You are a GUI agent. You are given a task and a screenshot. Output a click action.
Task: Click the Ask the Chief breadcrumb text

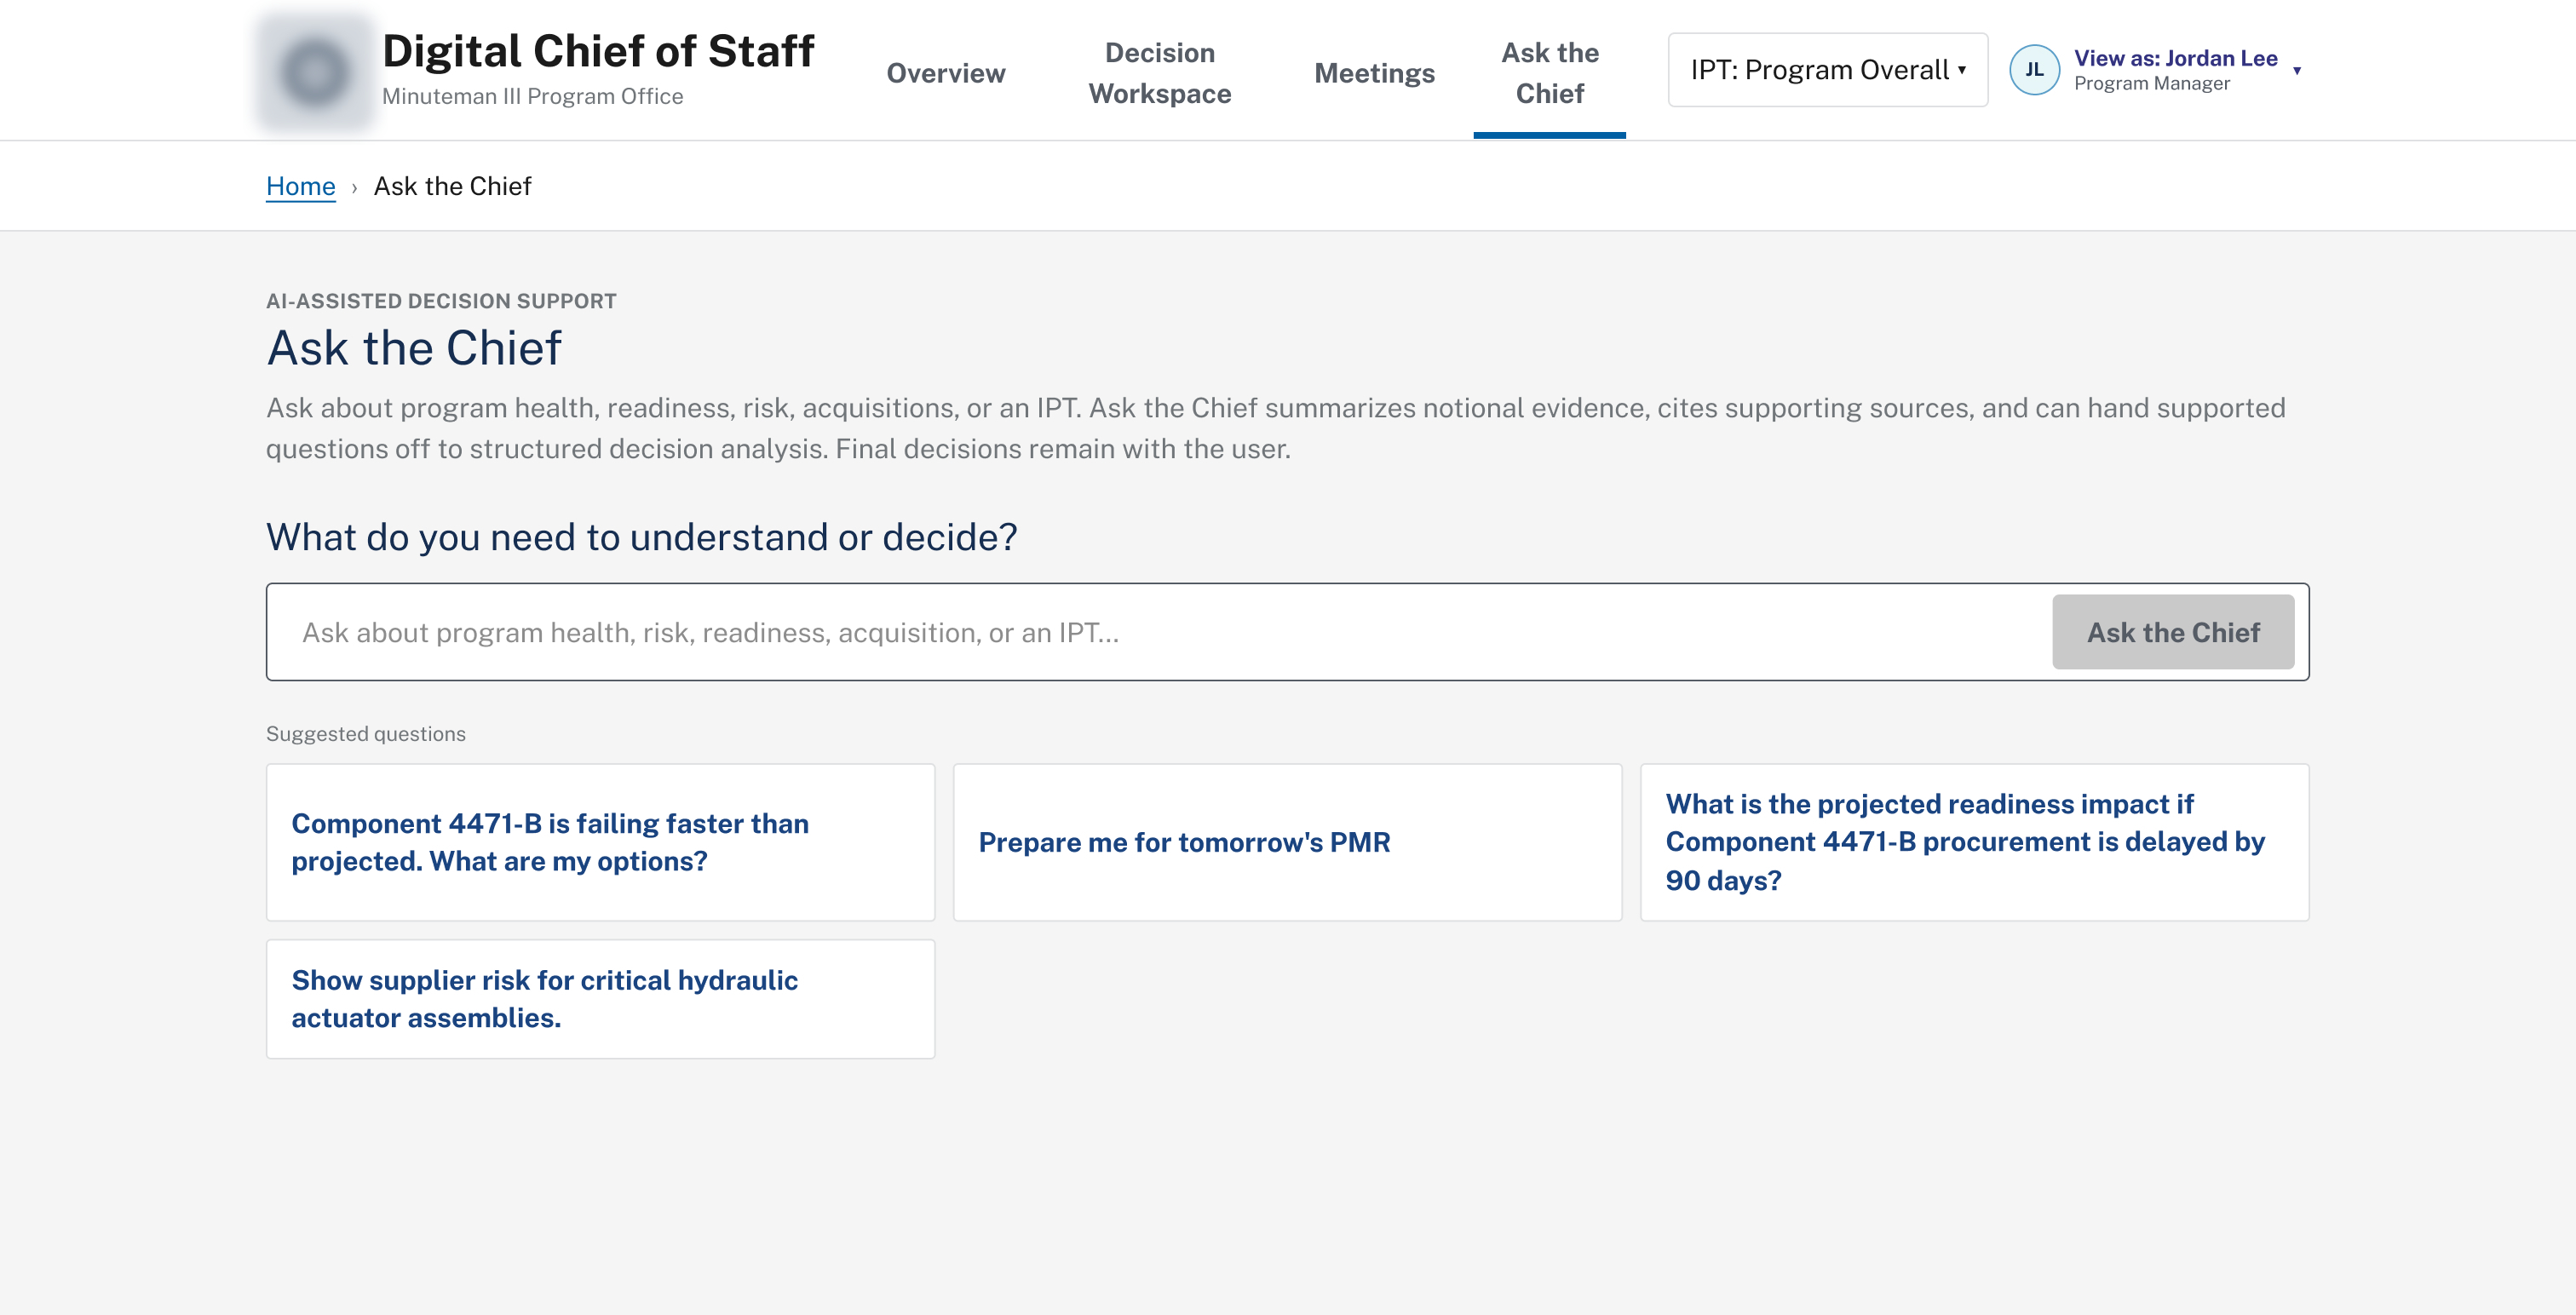pos(452,186)
